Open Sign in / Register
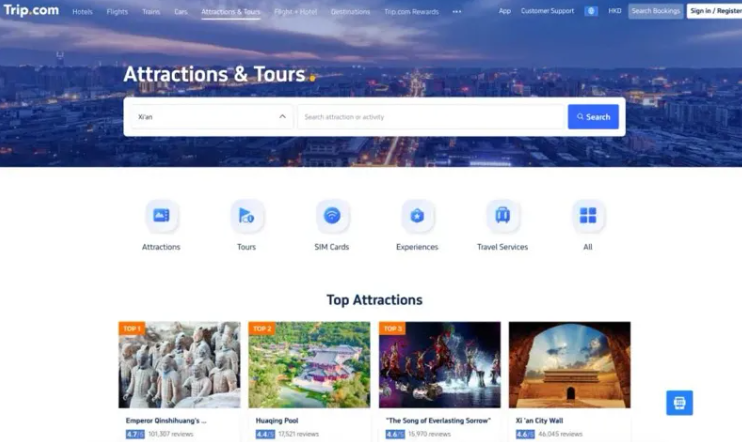This screenshot has height=442, width=742. pyautogui.click(x=715, y=11)
